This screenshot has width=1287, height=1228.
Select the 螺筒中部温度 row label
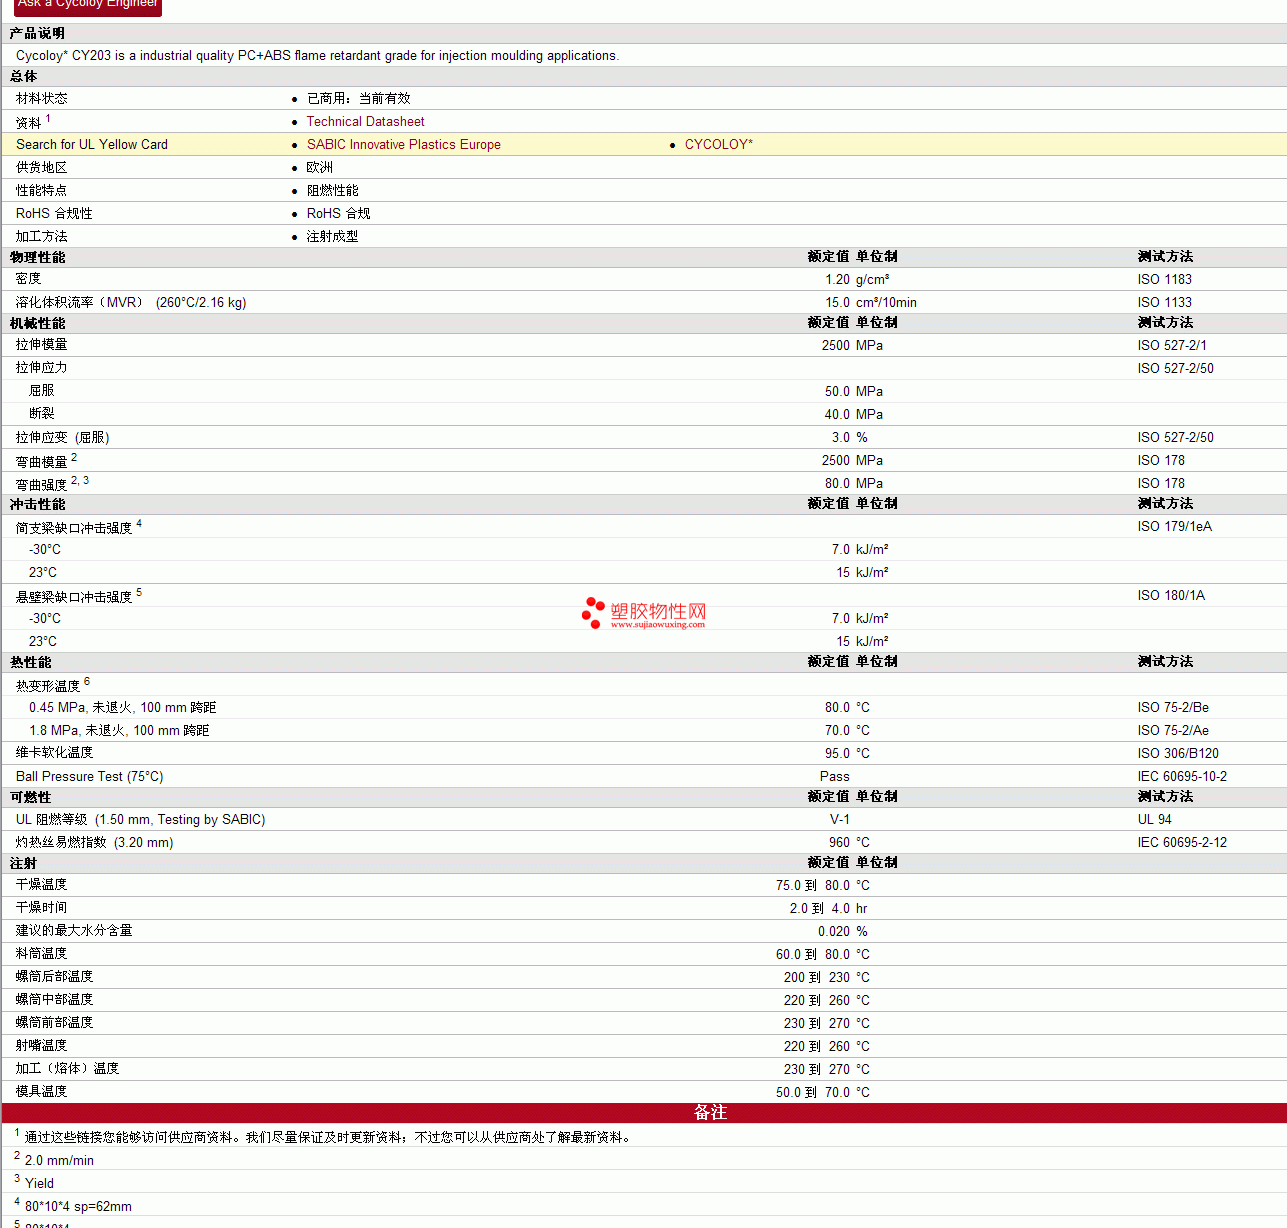pyautogui.click(x=55, y=1000)
